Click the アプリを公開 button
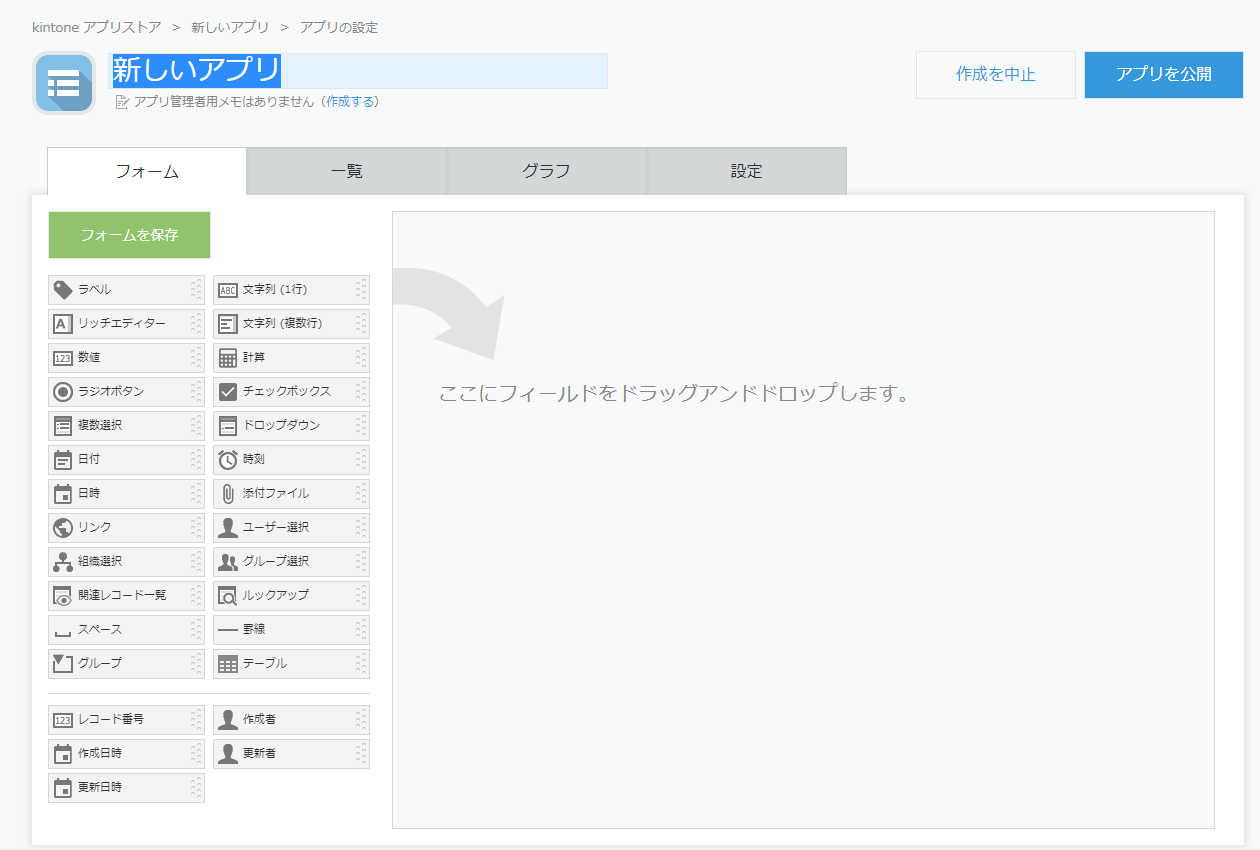1260x850 pixels. click(1163, 75)
